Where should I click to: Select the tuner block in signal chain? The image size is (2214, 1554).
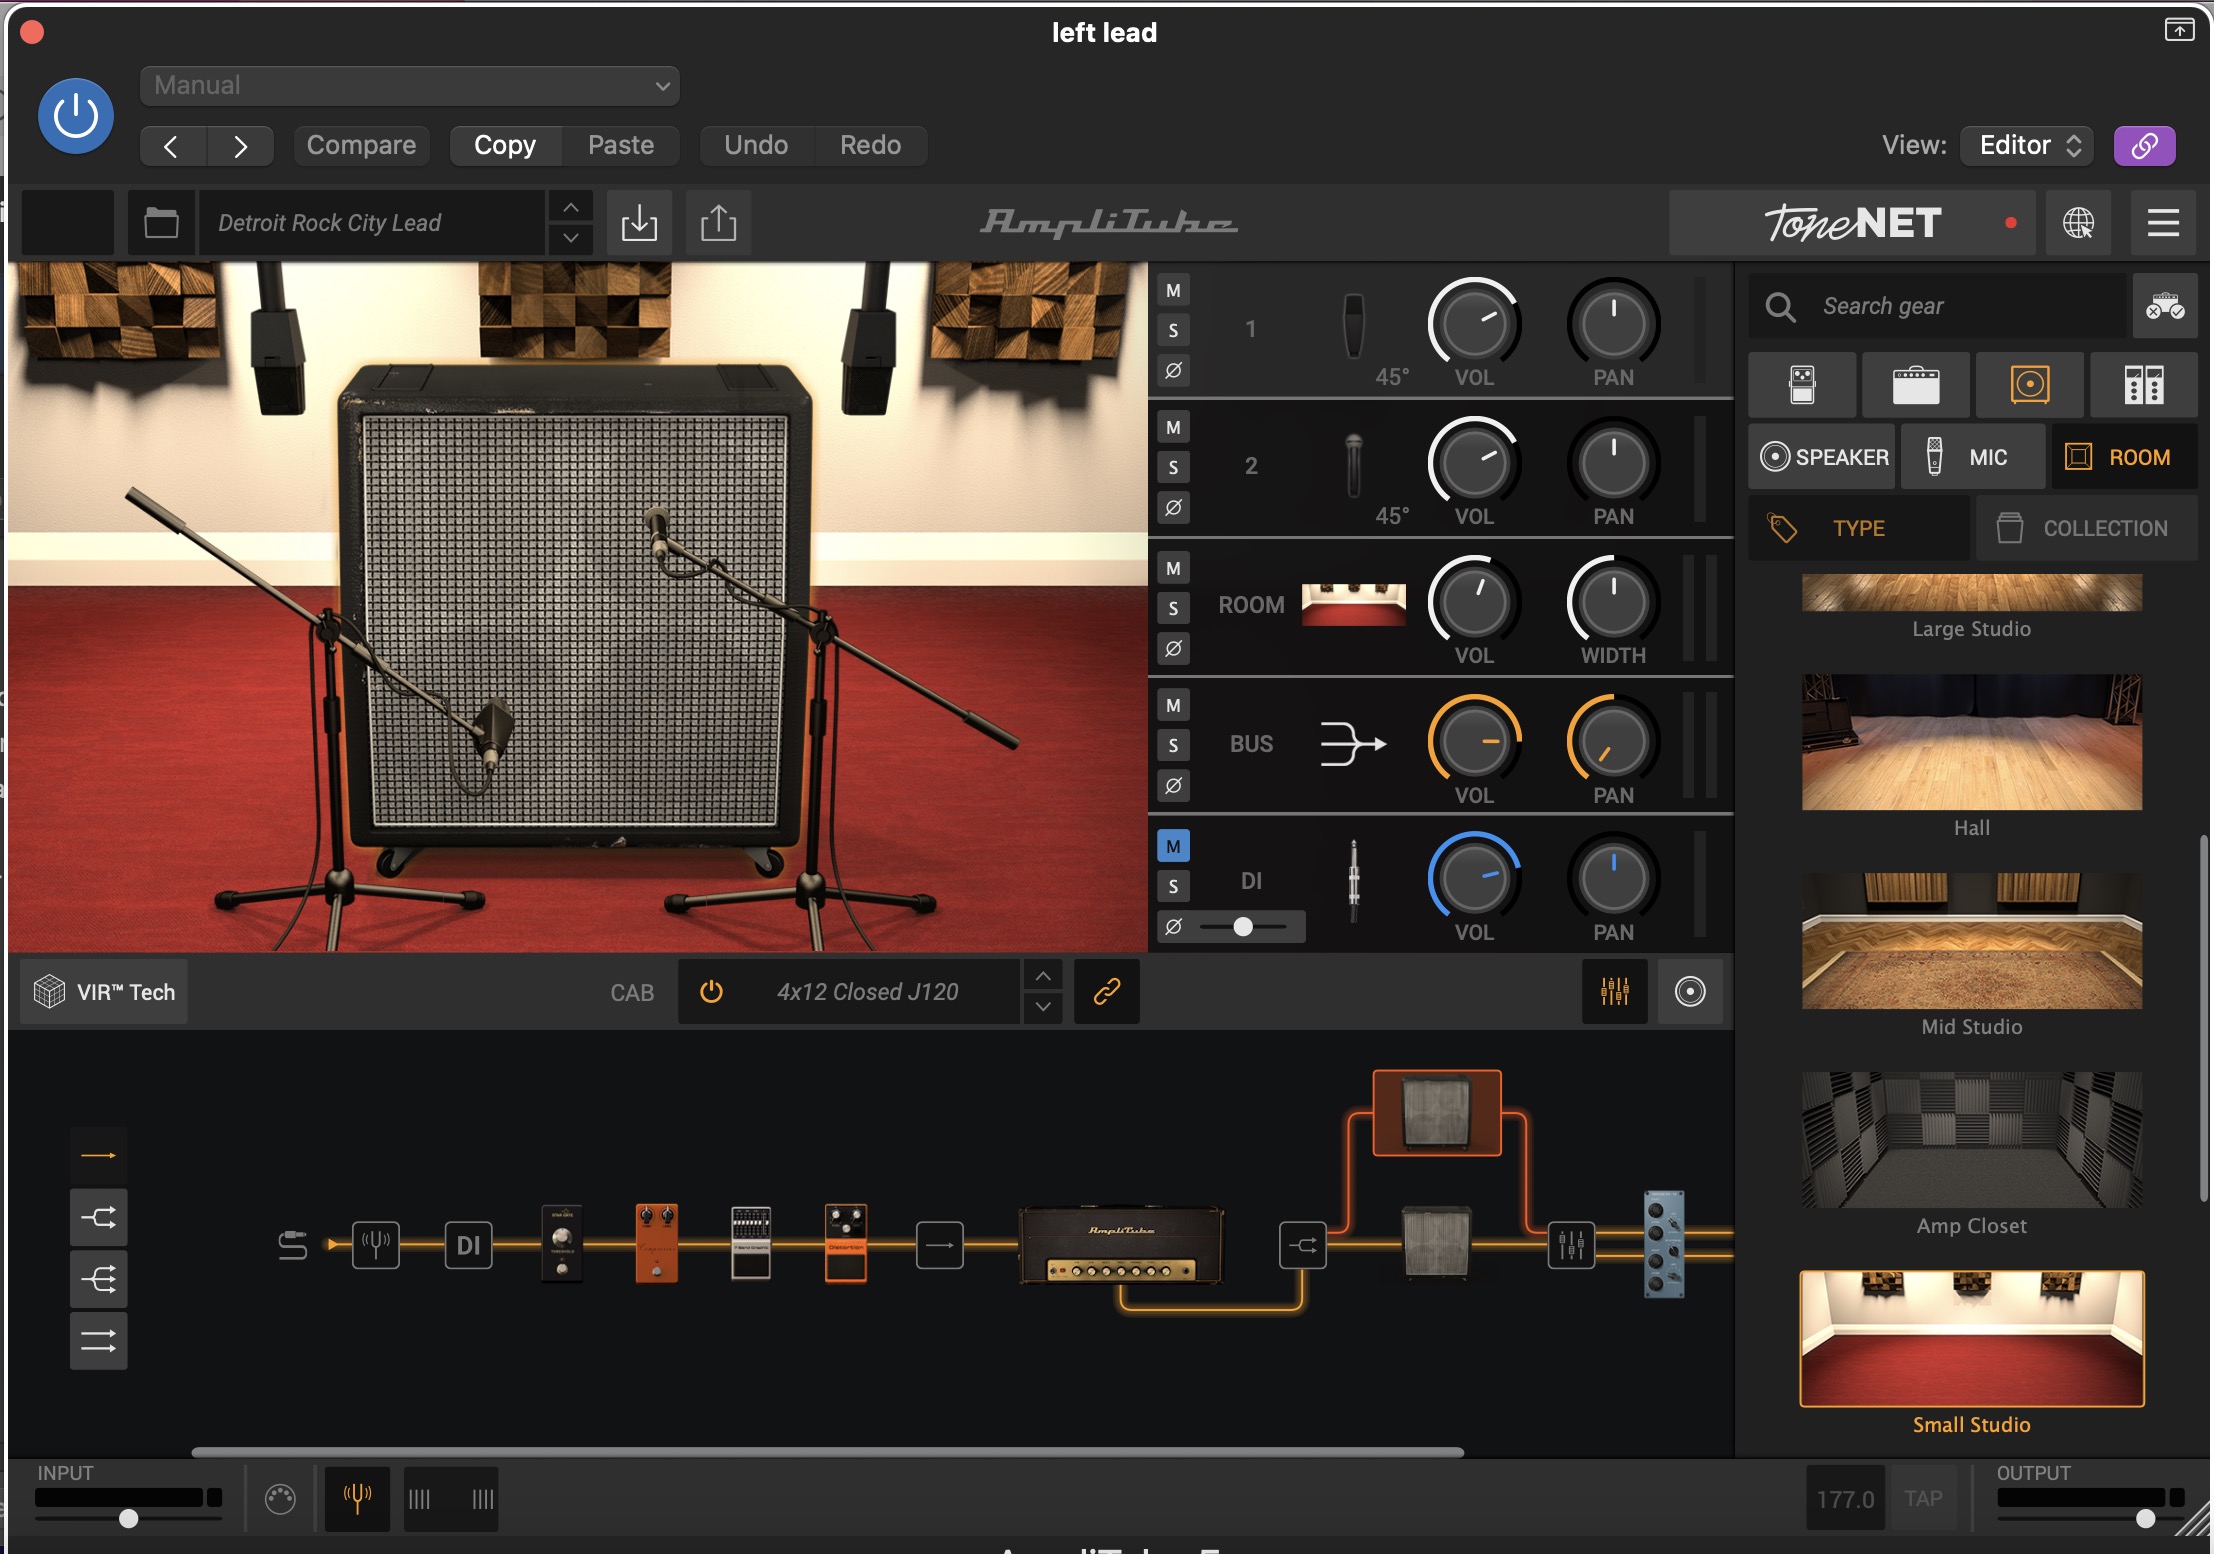[375, 1245]
